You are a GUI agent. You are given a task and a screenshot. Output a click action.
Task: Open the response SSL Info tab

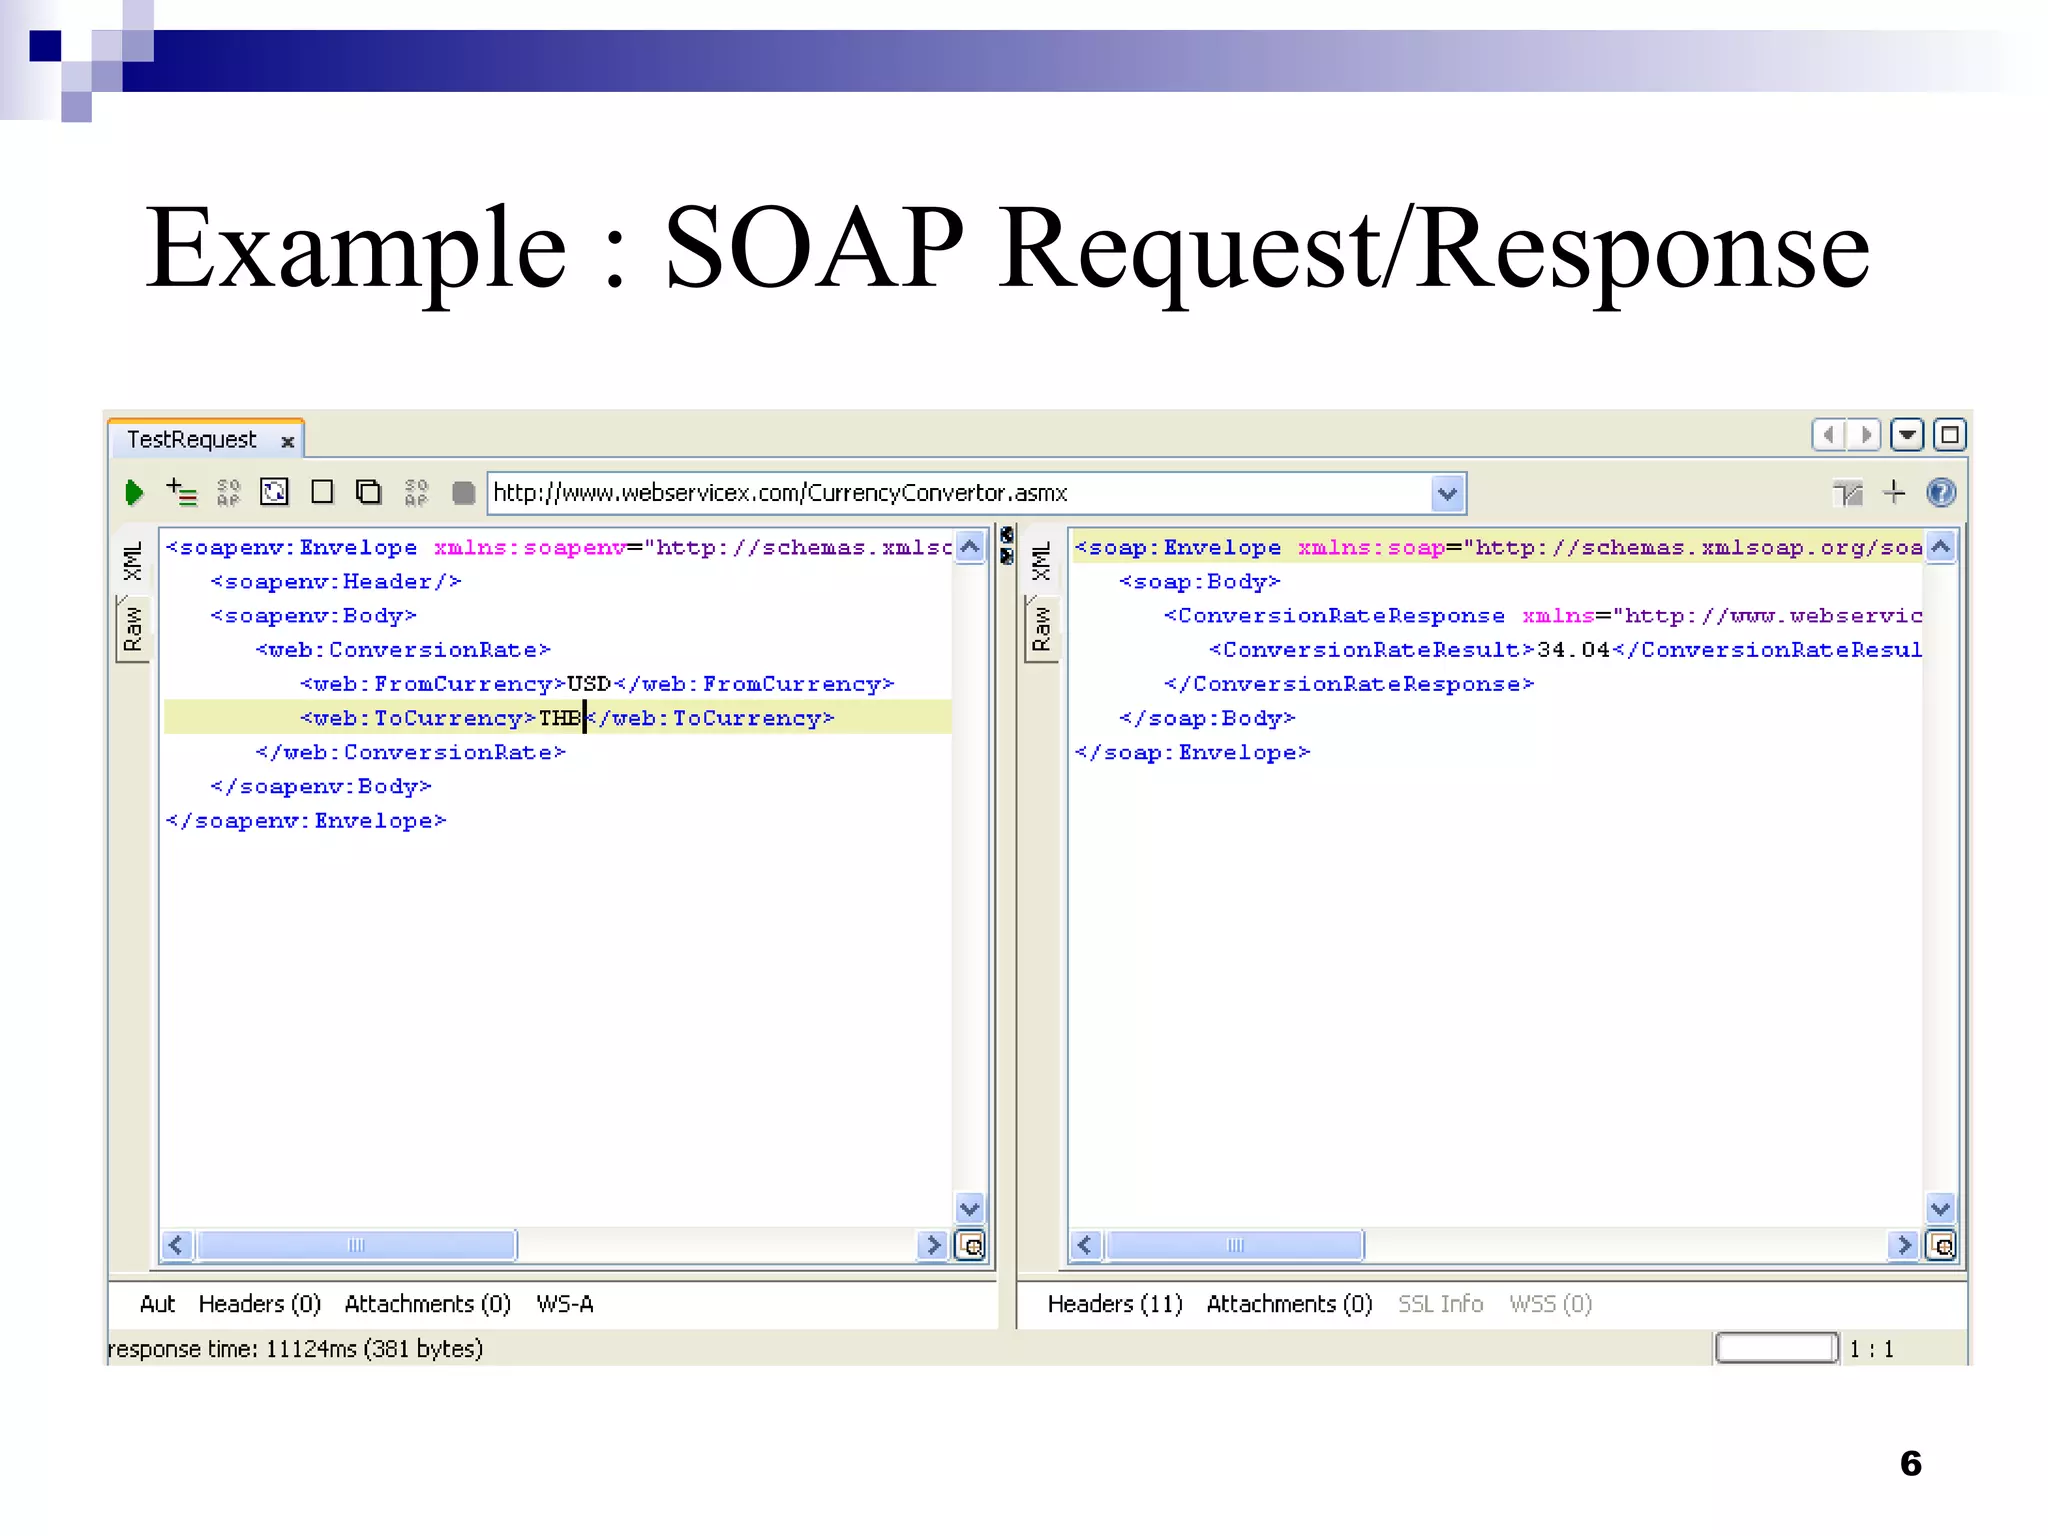point(1440,1304)
